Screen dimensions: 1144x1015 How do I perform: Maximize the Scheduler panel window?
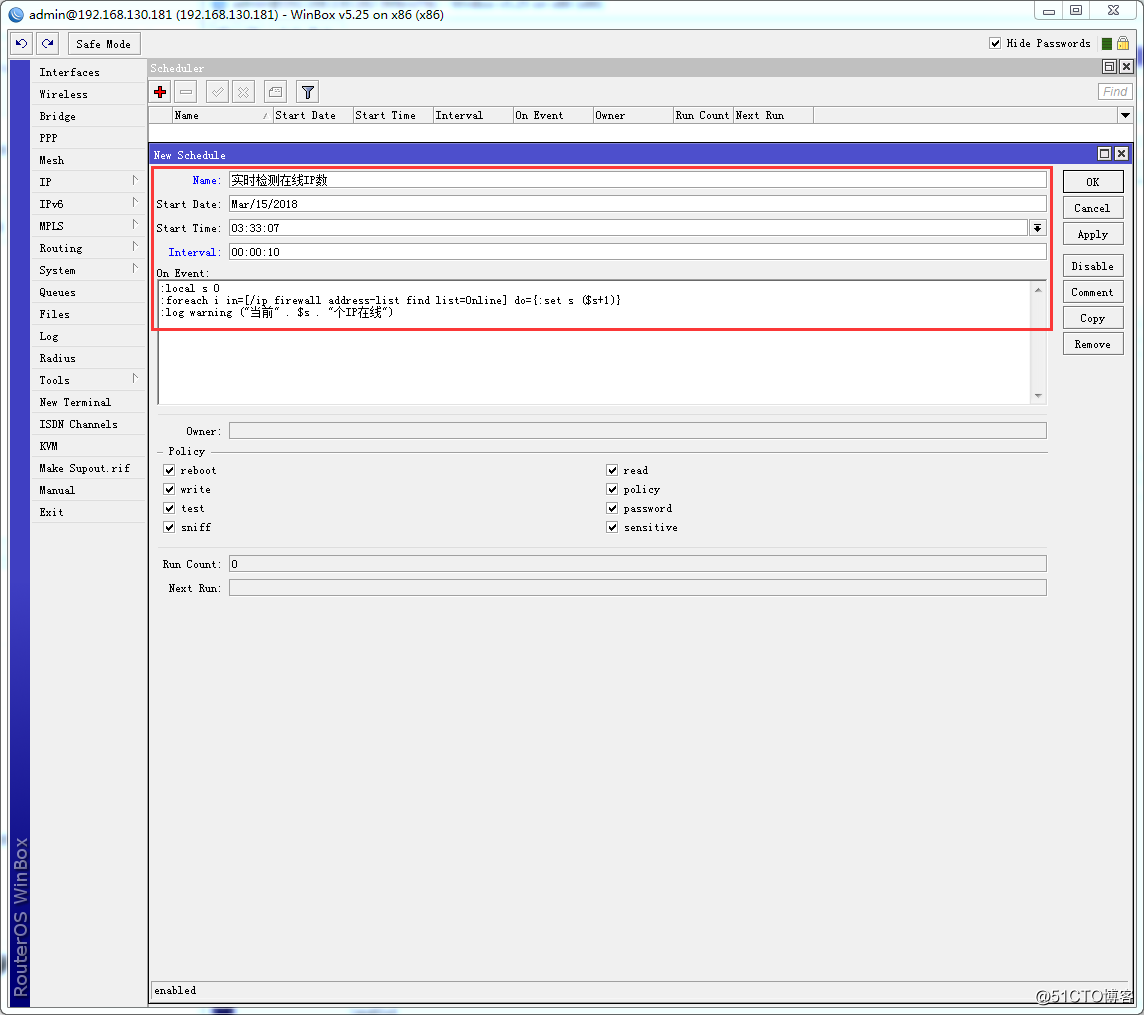coord(1109,67)
